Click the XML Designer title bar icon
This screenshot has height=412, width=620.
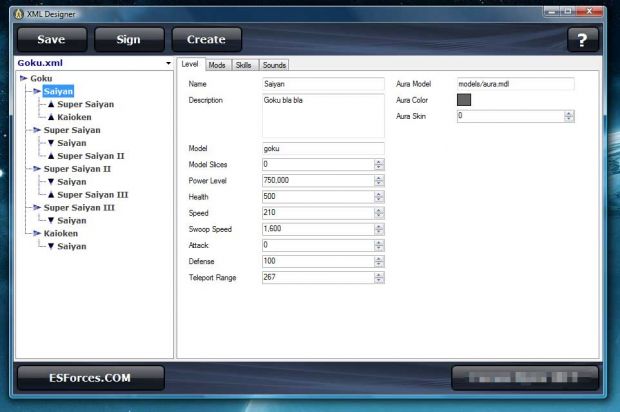click(x=19, y=14)
